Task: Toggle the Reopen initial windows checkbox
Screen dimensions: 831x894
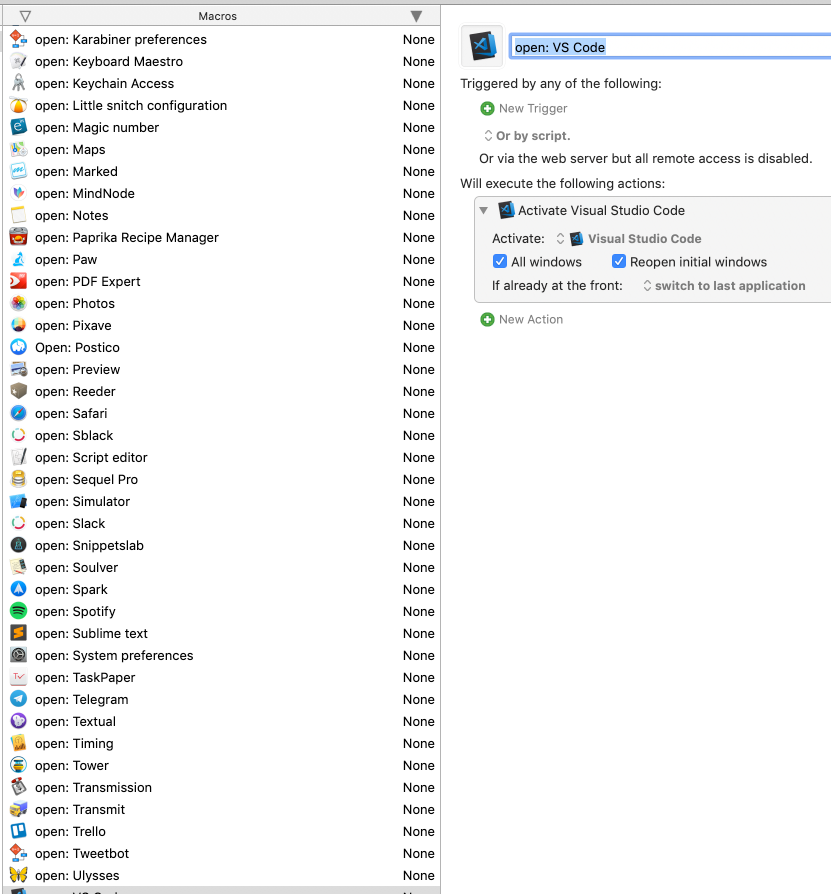Action: (618, 261)
